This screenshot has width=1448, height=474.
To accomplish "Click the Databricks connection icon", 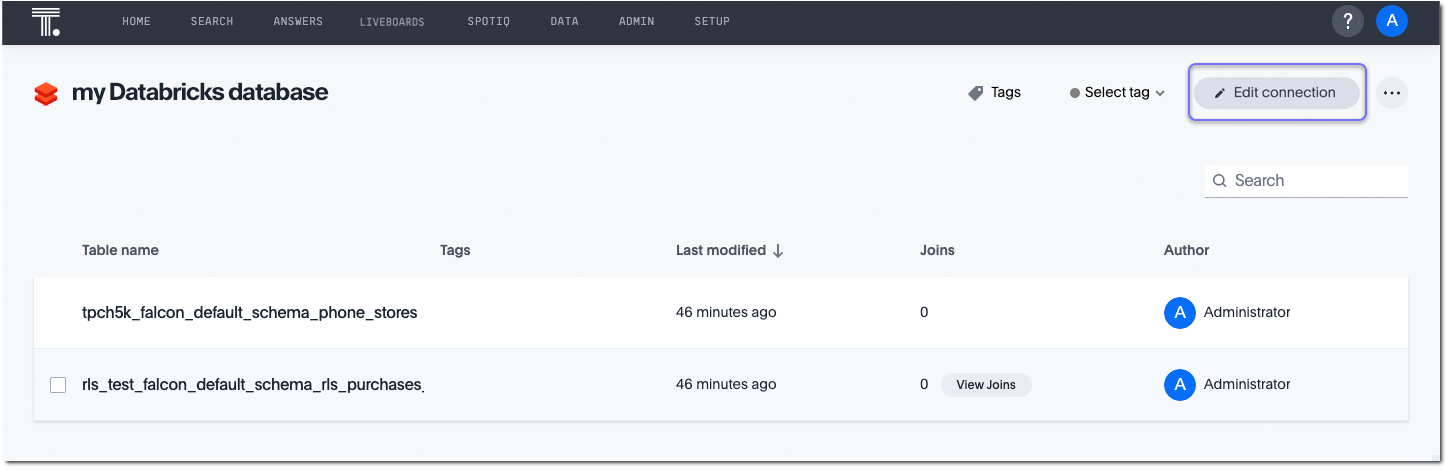I will tap(46, 93).
